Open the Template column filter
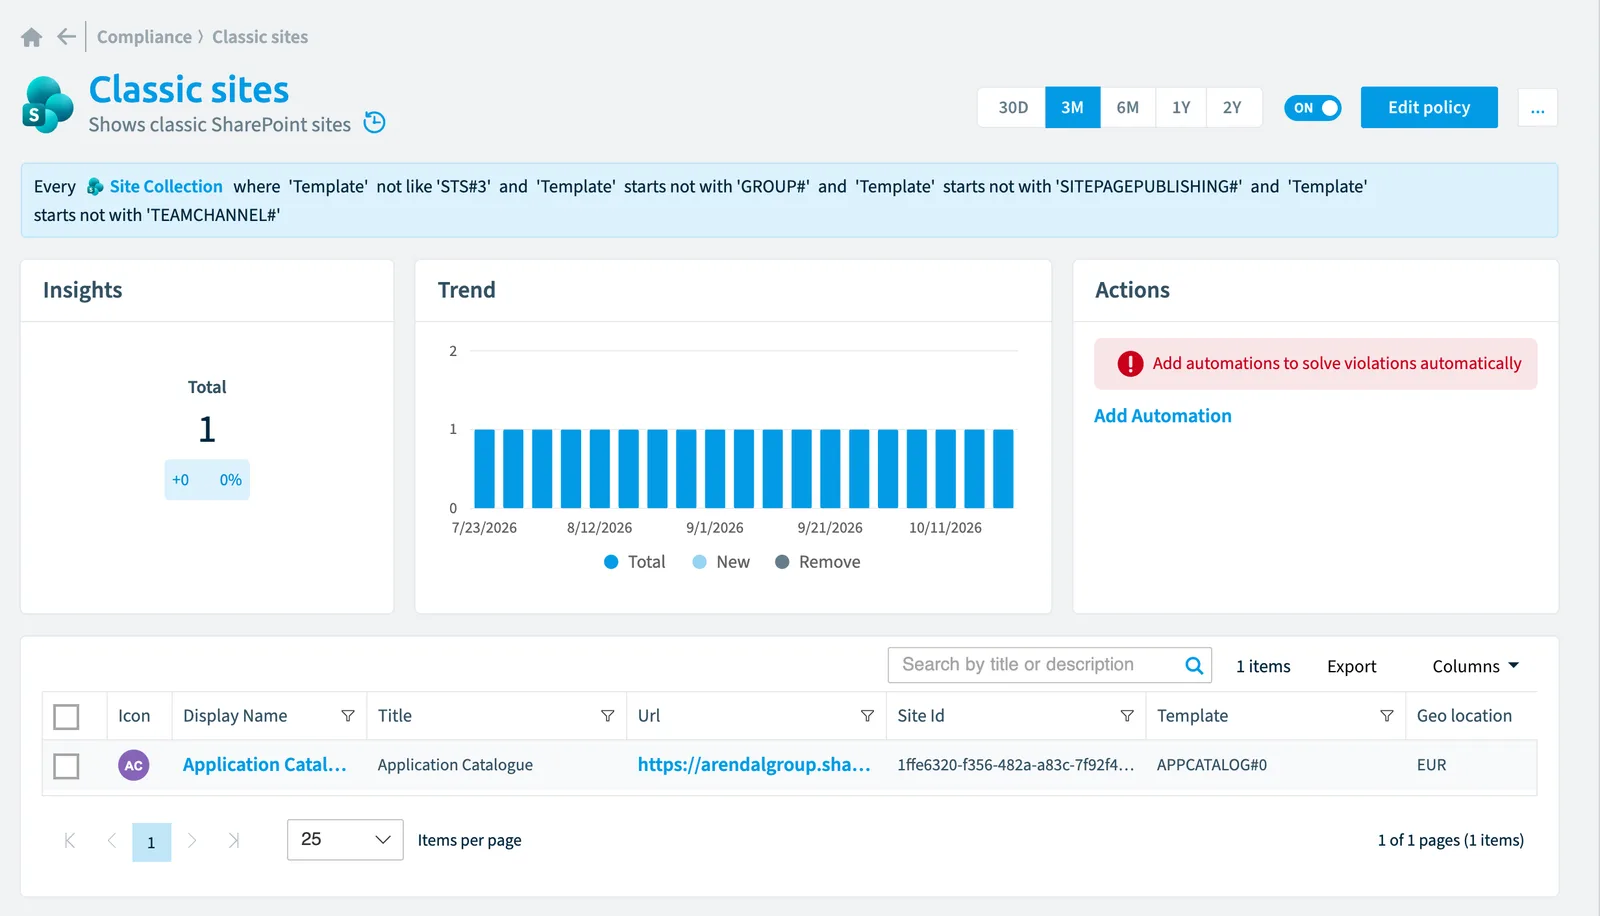 (1387, 716)
